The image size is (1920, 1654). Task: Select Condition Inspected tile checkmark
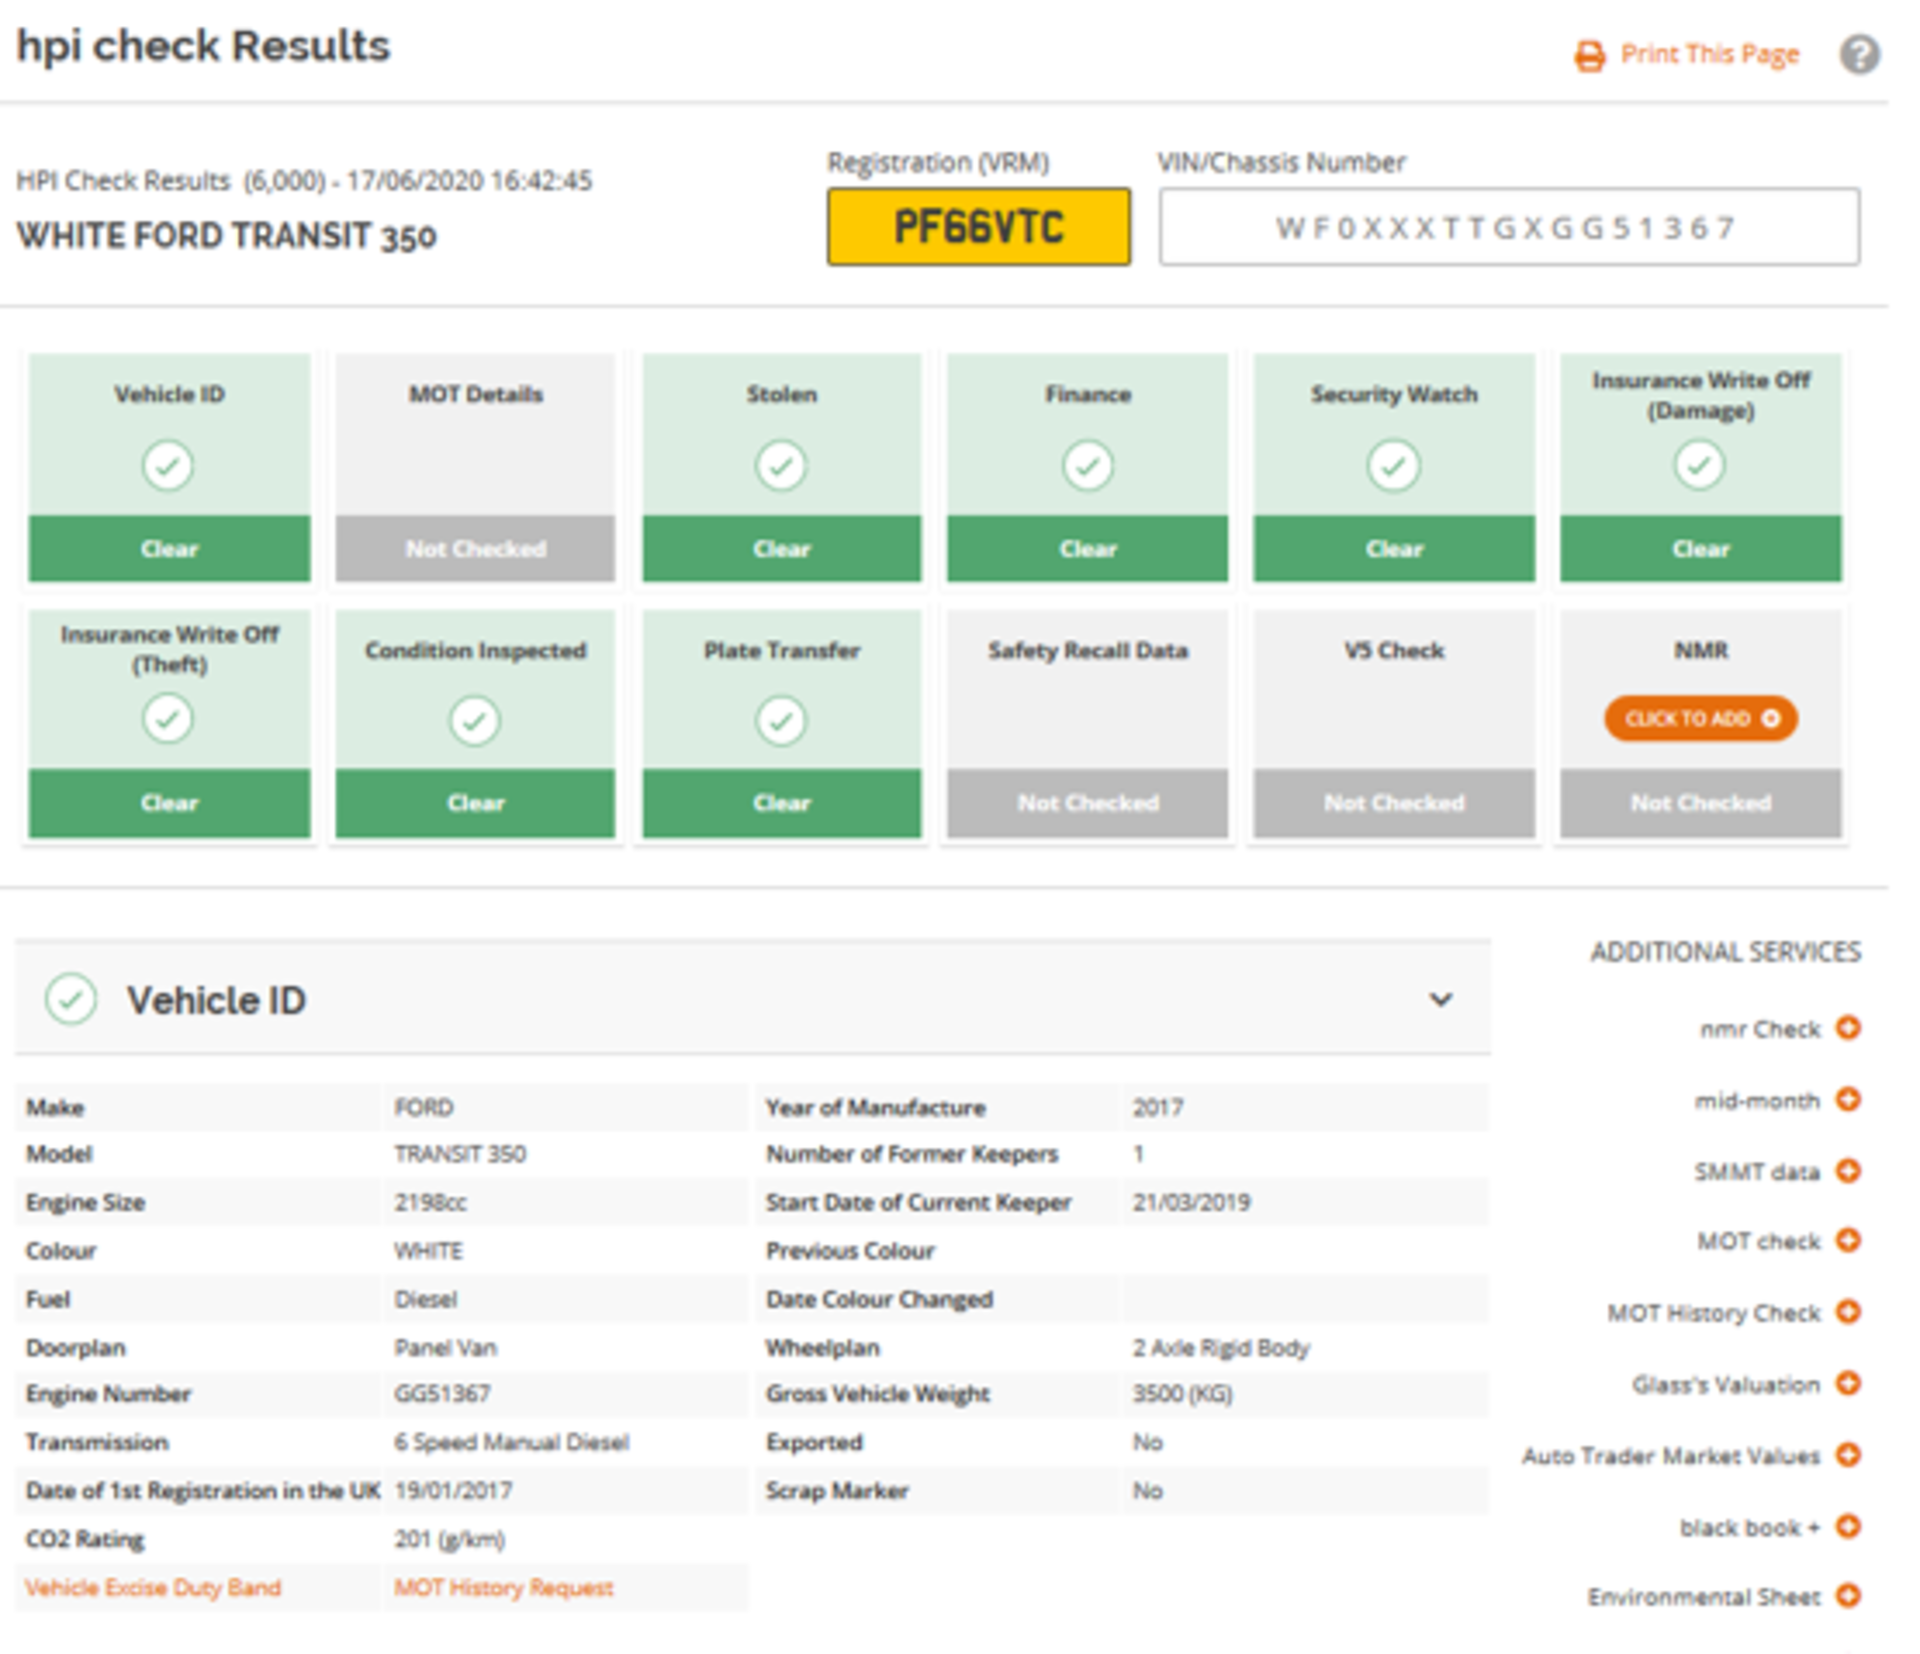[x=475, y=721]
